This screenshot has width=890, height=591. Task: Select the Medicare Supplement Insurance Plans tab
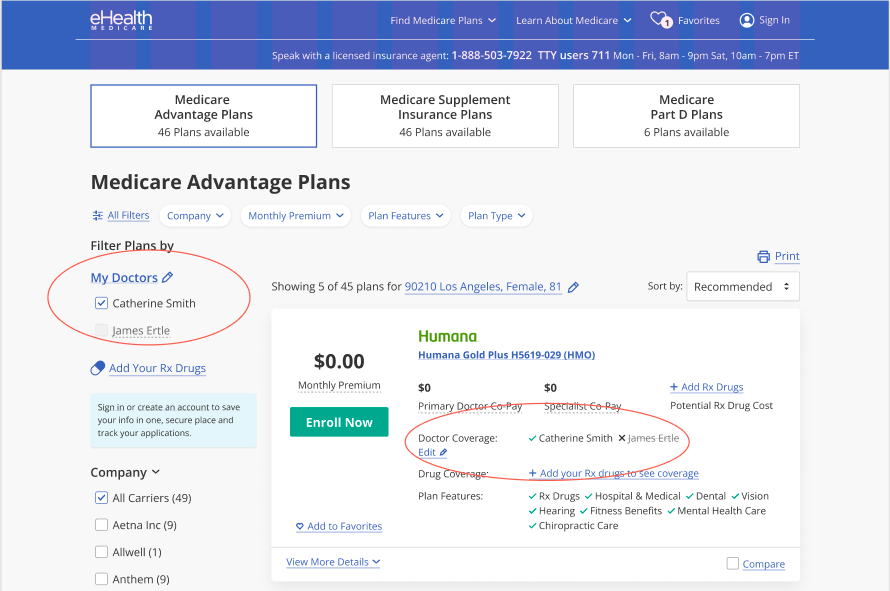445,116
